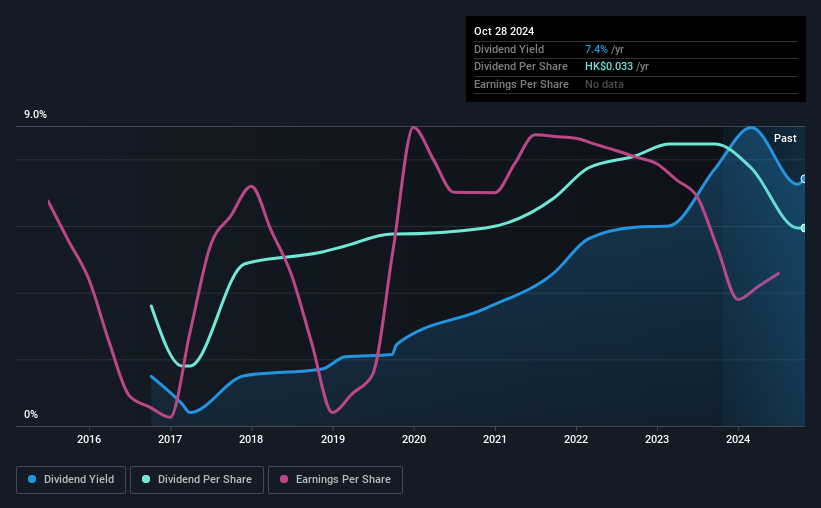This screenshot has height=508, width=821.
Task: Select the 2018 x-axis year label
Action: (x=251, y=440)
